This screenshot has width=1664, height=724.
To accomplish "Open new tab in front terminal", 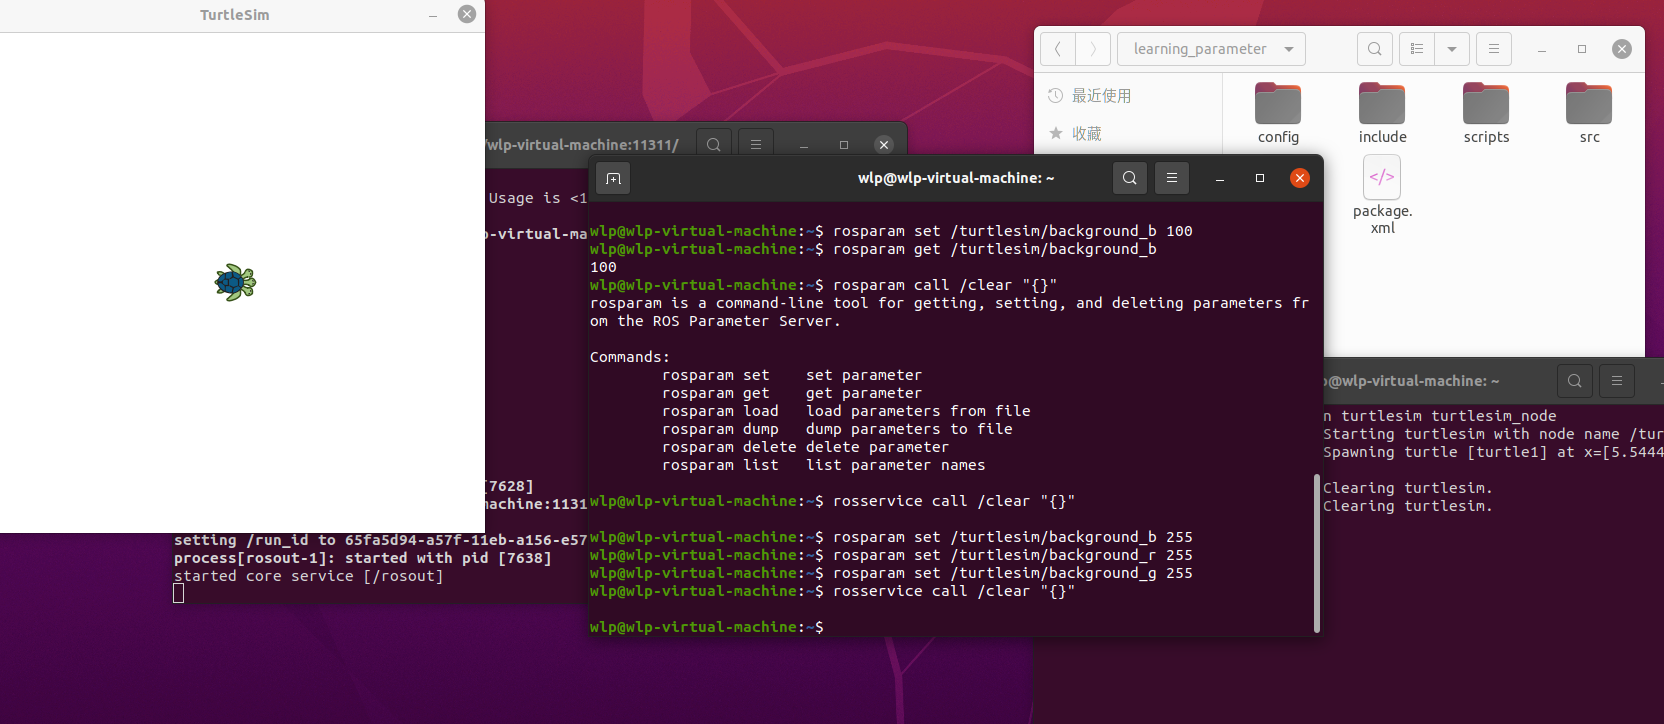I will [x=613, y=178].
